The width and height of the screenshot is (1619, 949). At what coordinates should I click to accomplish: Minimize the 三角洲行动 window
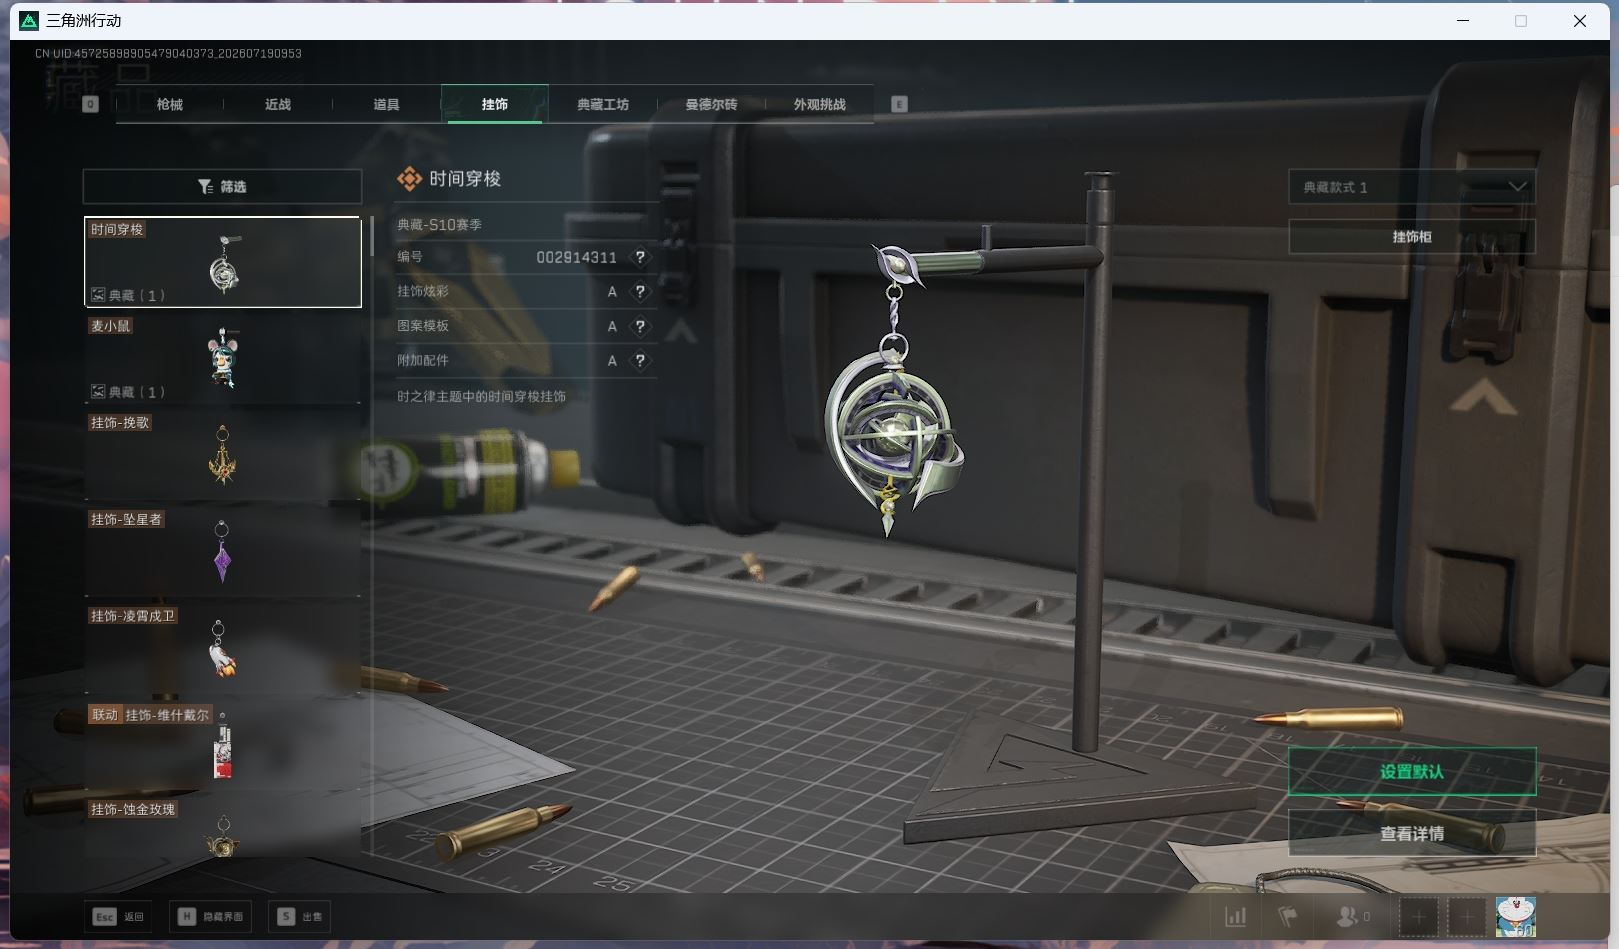tap(1463, 20)
